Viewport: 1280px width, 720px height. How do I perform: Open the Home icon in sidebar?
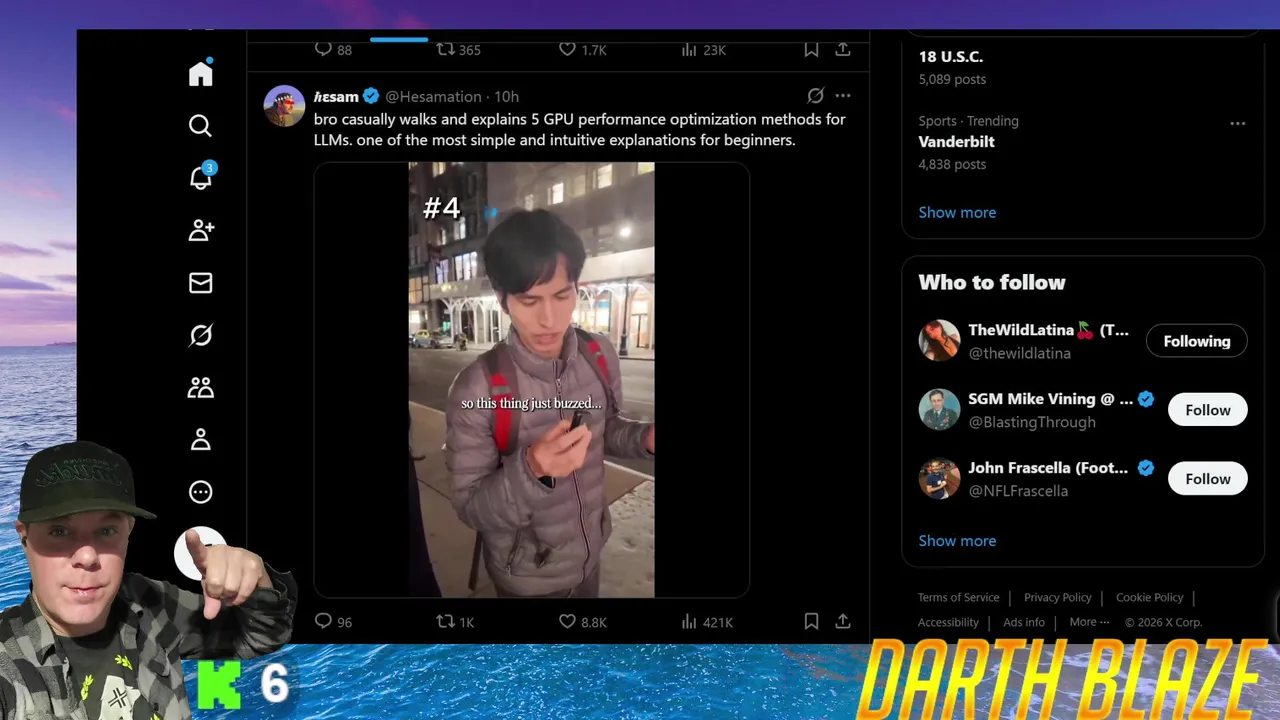click(201, 74)
